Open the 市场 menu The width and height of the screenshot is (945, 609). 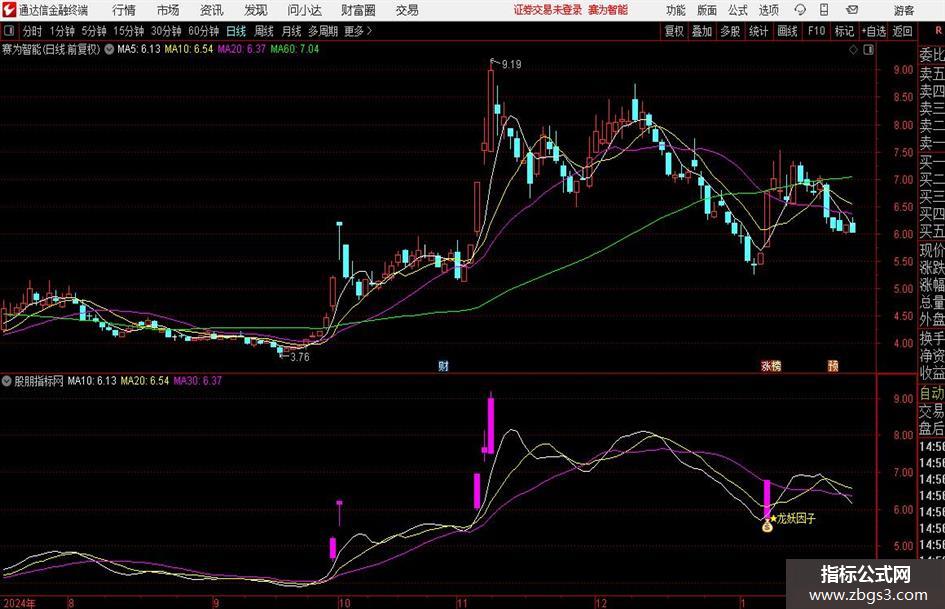[x=168, y=10]
